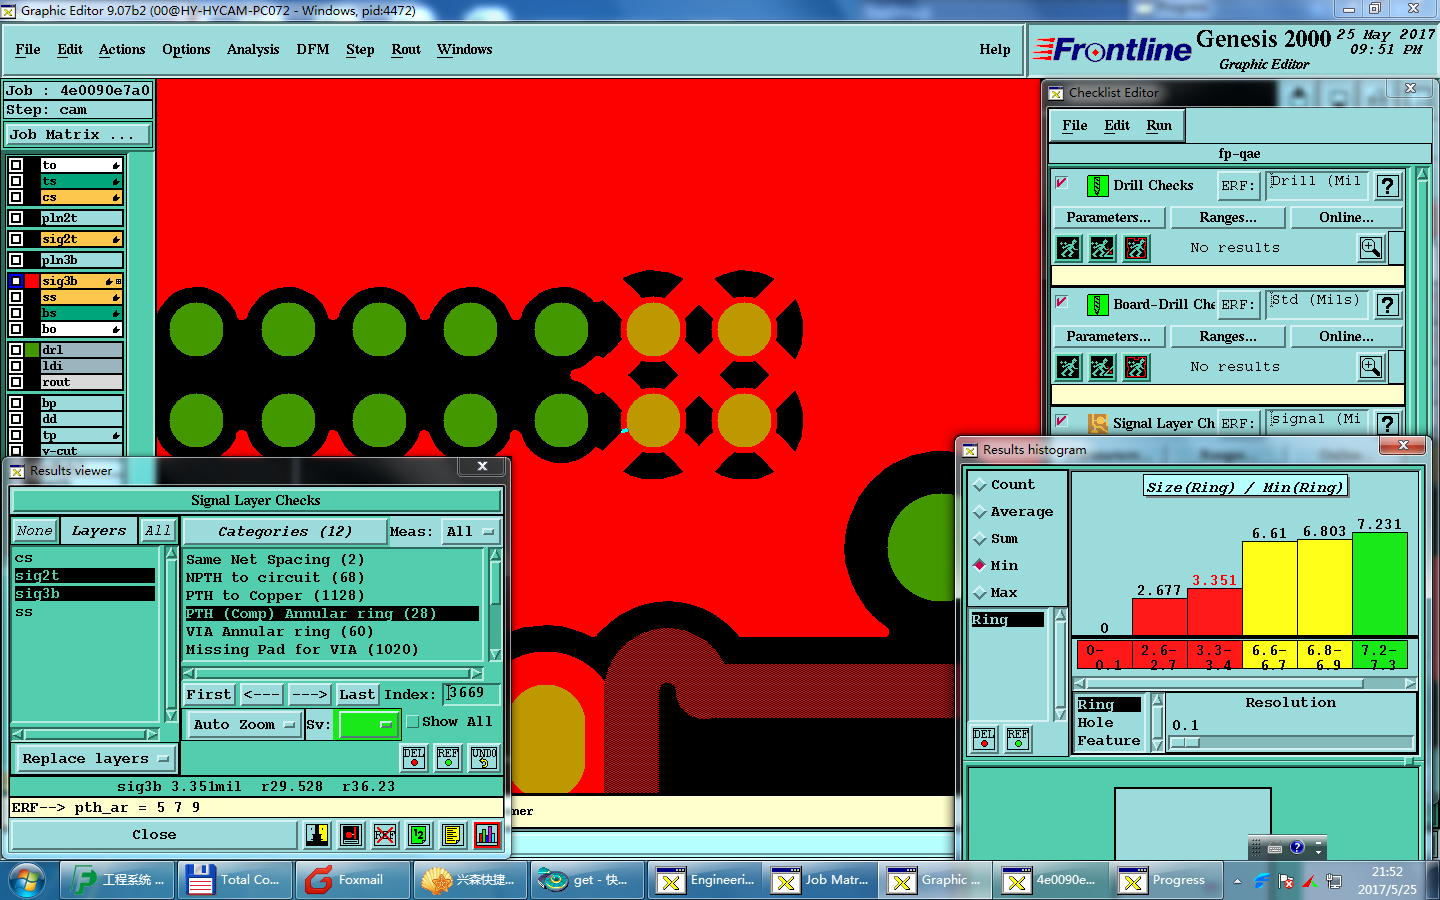The height and width of the screenshot is (900, 1440).
Task: Open Analysis menu in Graphic Editor
Action: 253,50
